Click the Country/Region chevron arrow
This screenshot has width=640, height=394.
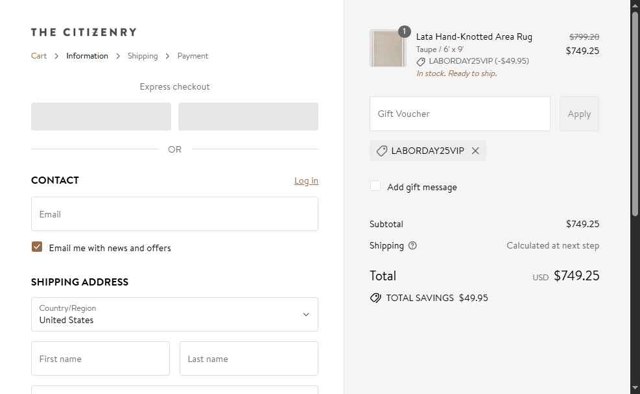pyautogui.click(x=306, y=314)
